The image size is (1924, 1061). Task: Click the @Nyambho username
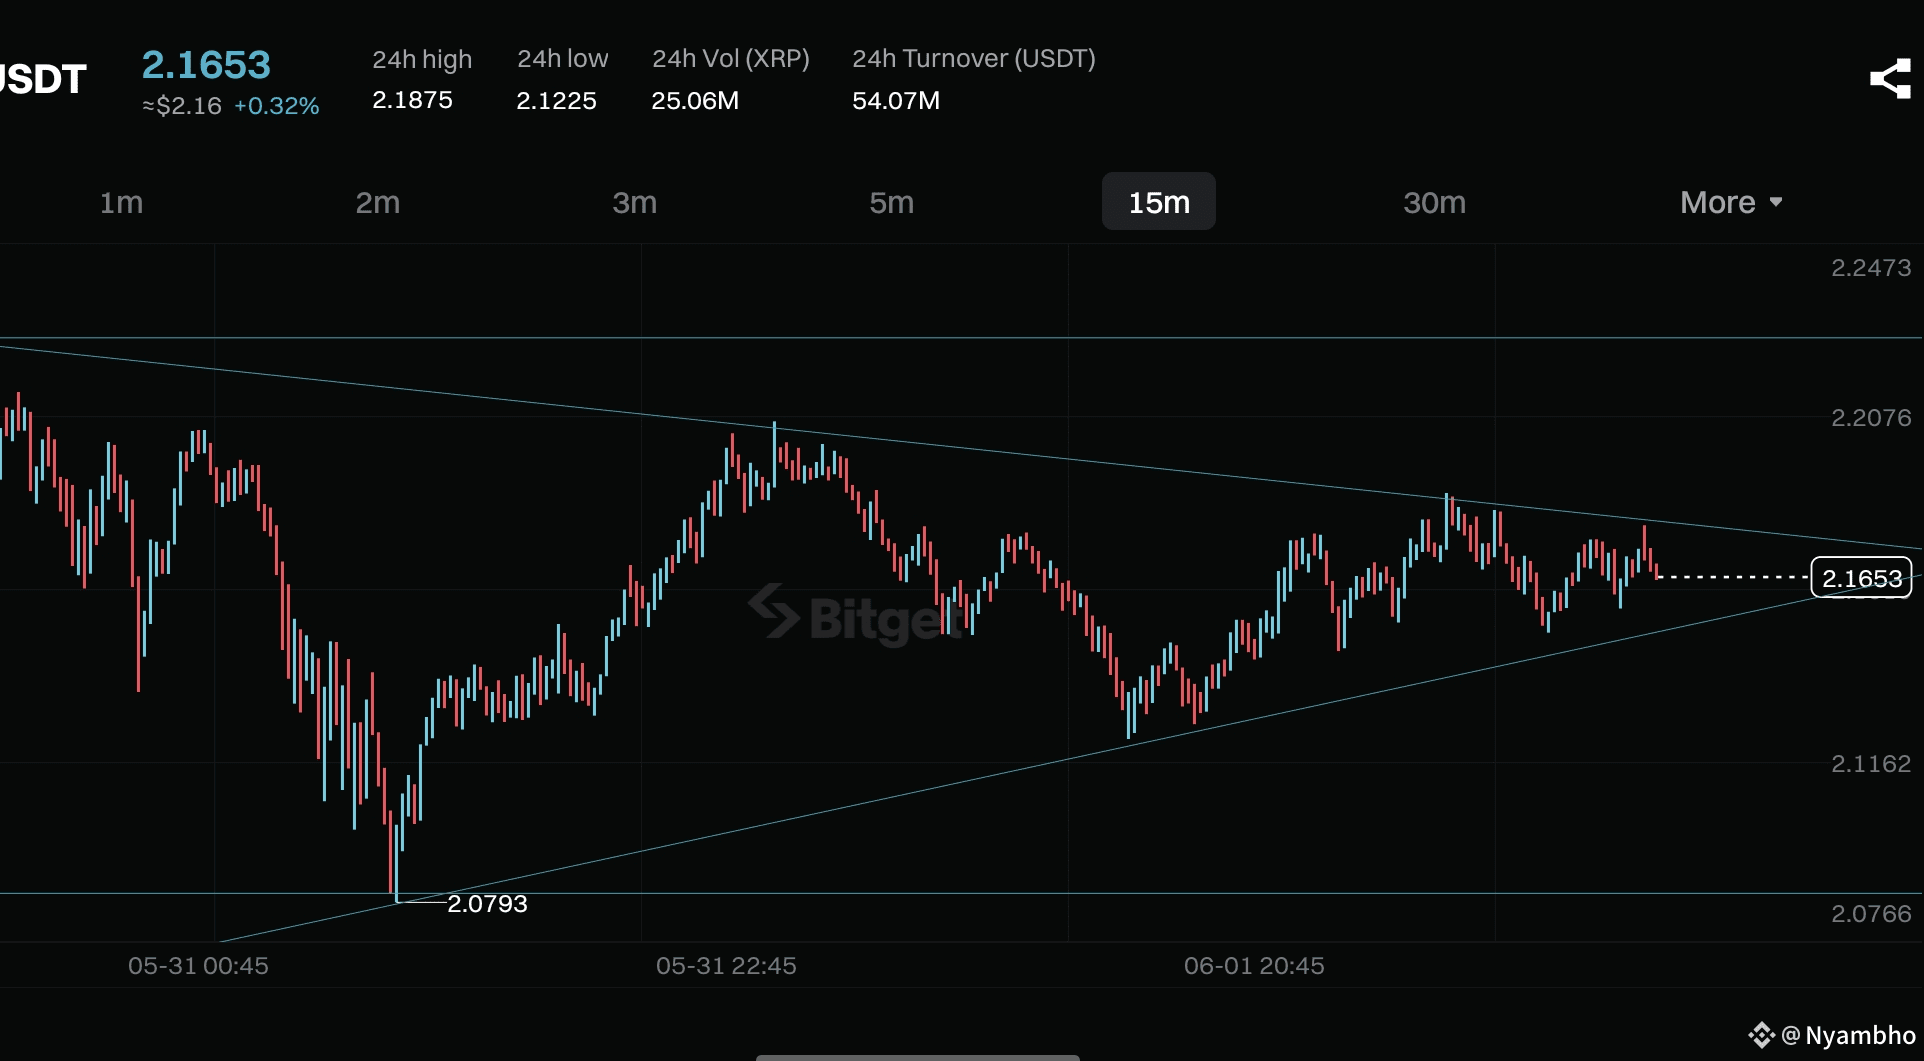tap(1849, 1035)
